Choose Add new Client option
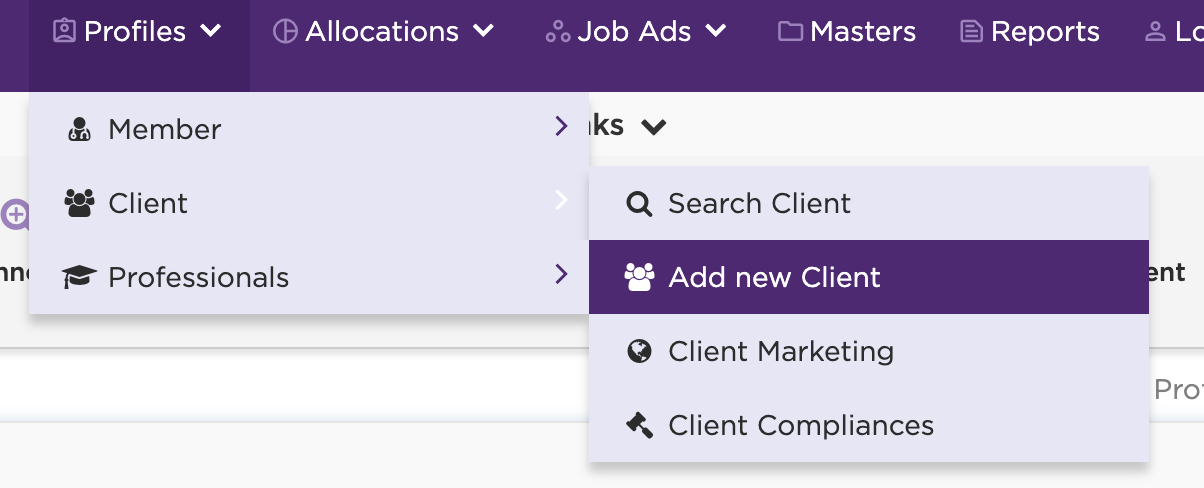This screenshot has width=1204, height=488. [869, 277]
